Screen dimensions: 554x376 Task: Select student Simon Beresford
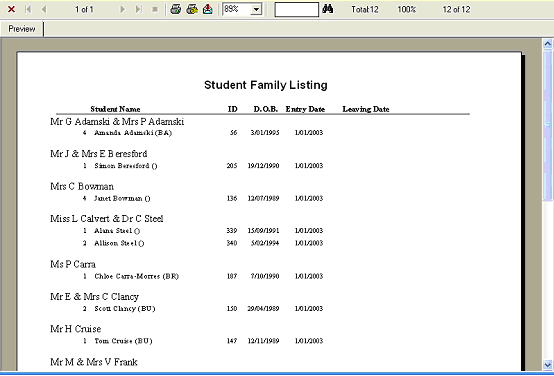pyautogui.click(x=126, y=166)
